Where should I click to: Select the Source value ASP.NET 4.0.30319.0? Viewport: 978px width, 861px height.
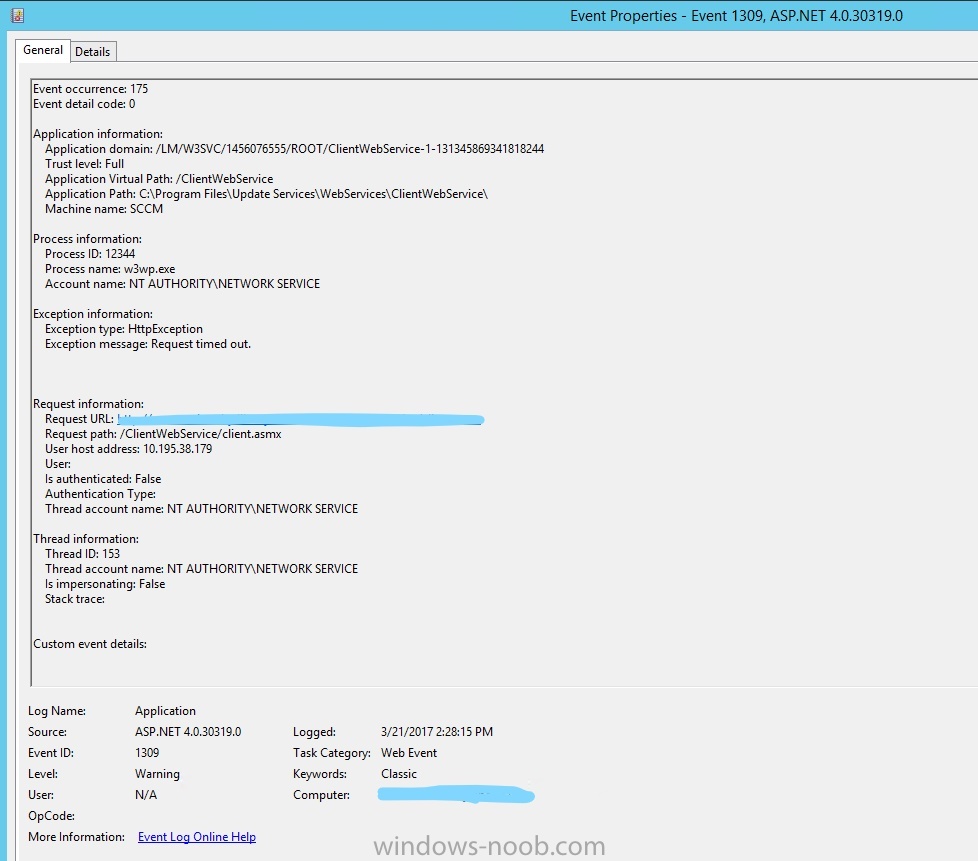pyautogui.click(x=188, y=731)
